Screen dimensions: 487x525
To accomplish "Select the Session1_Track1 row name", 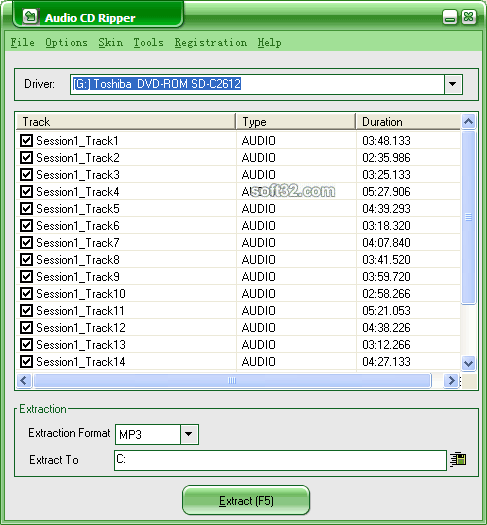I will [77, 141].
